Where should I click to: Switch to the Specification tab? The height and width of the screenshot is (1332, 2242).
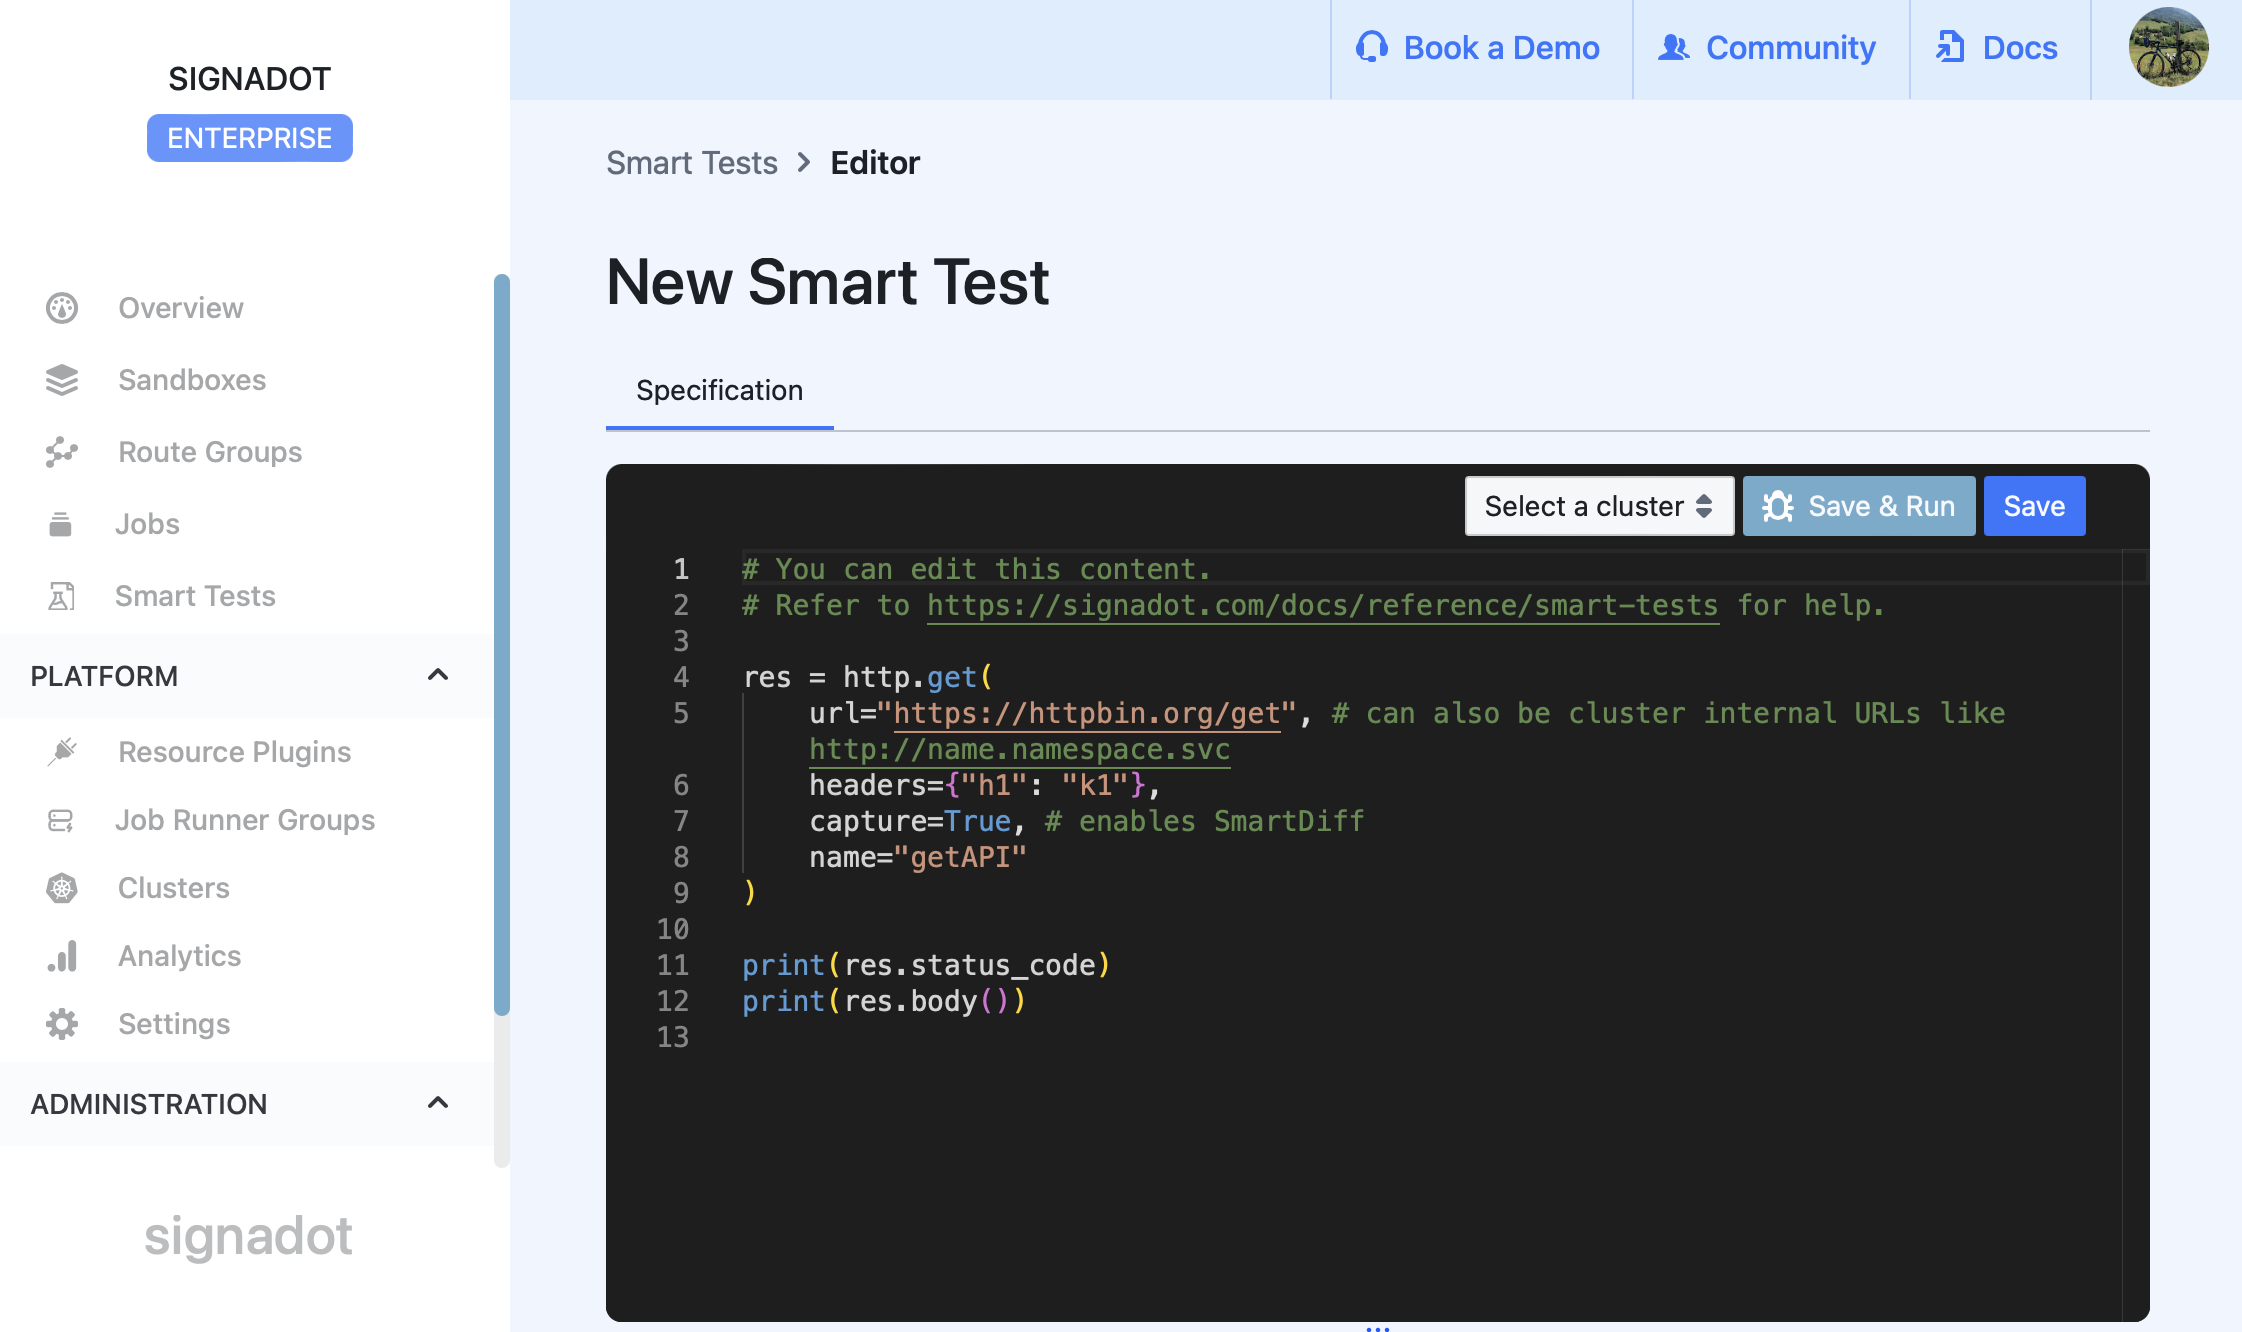(718, 388)
